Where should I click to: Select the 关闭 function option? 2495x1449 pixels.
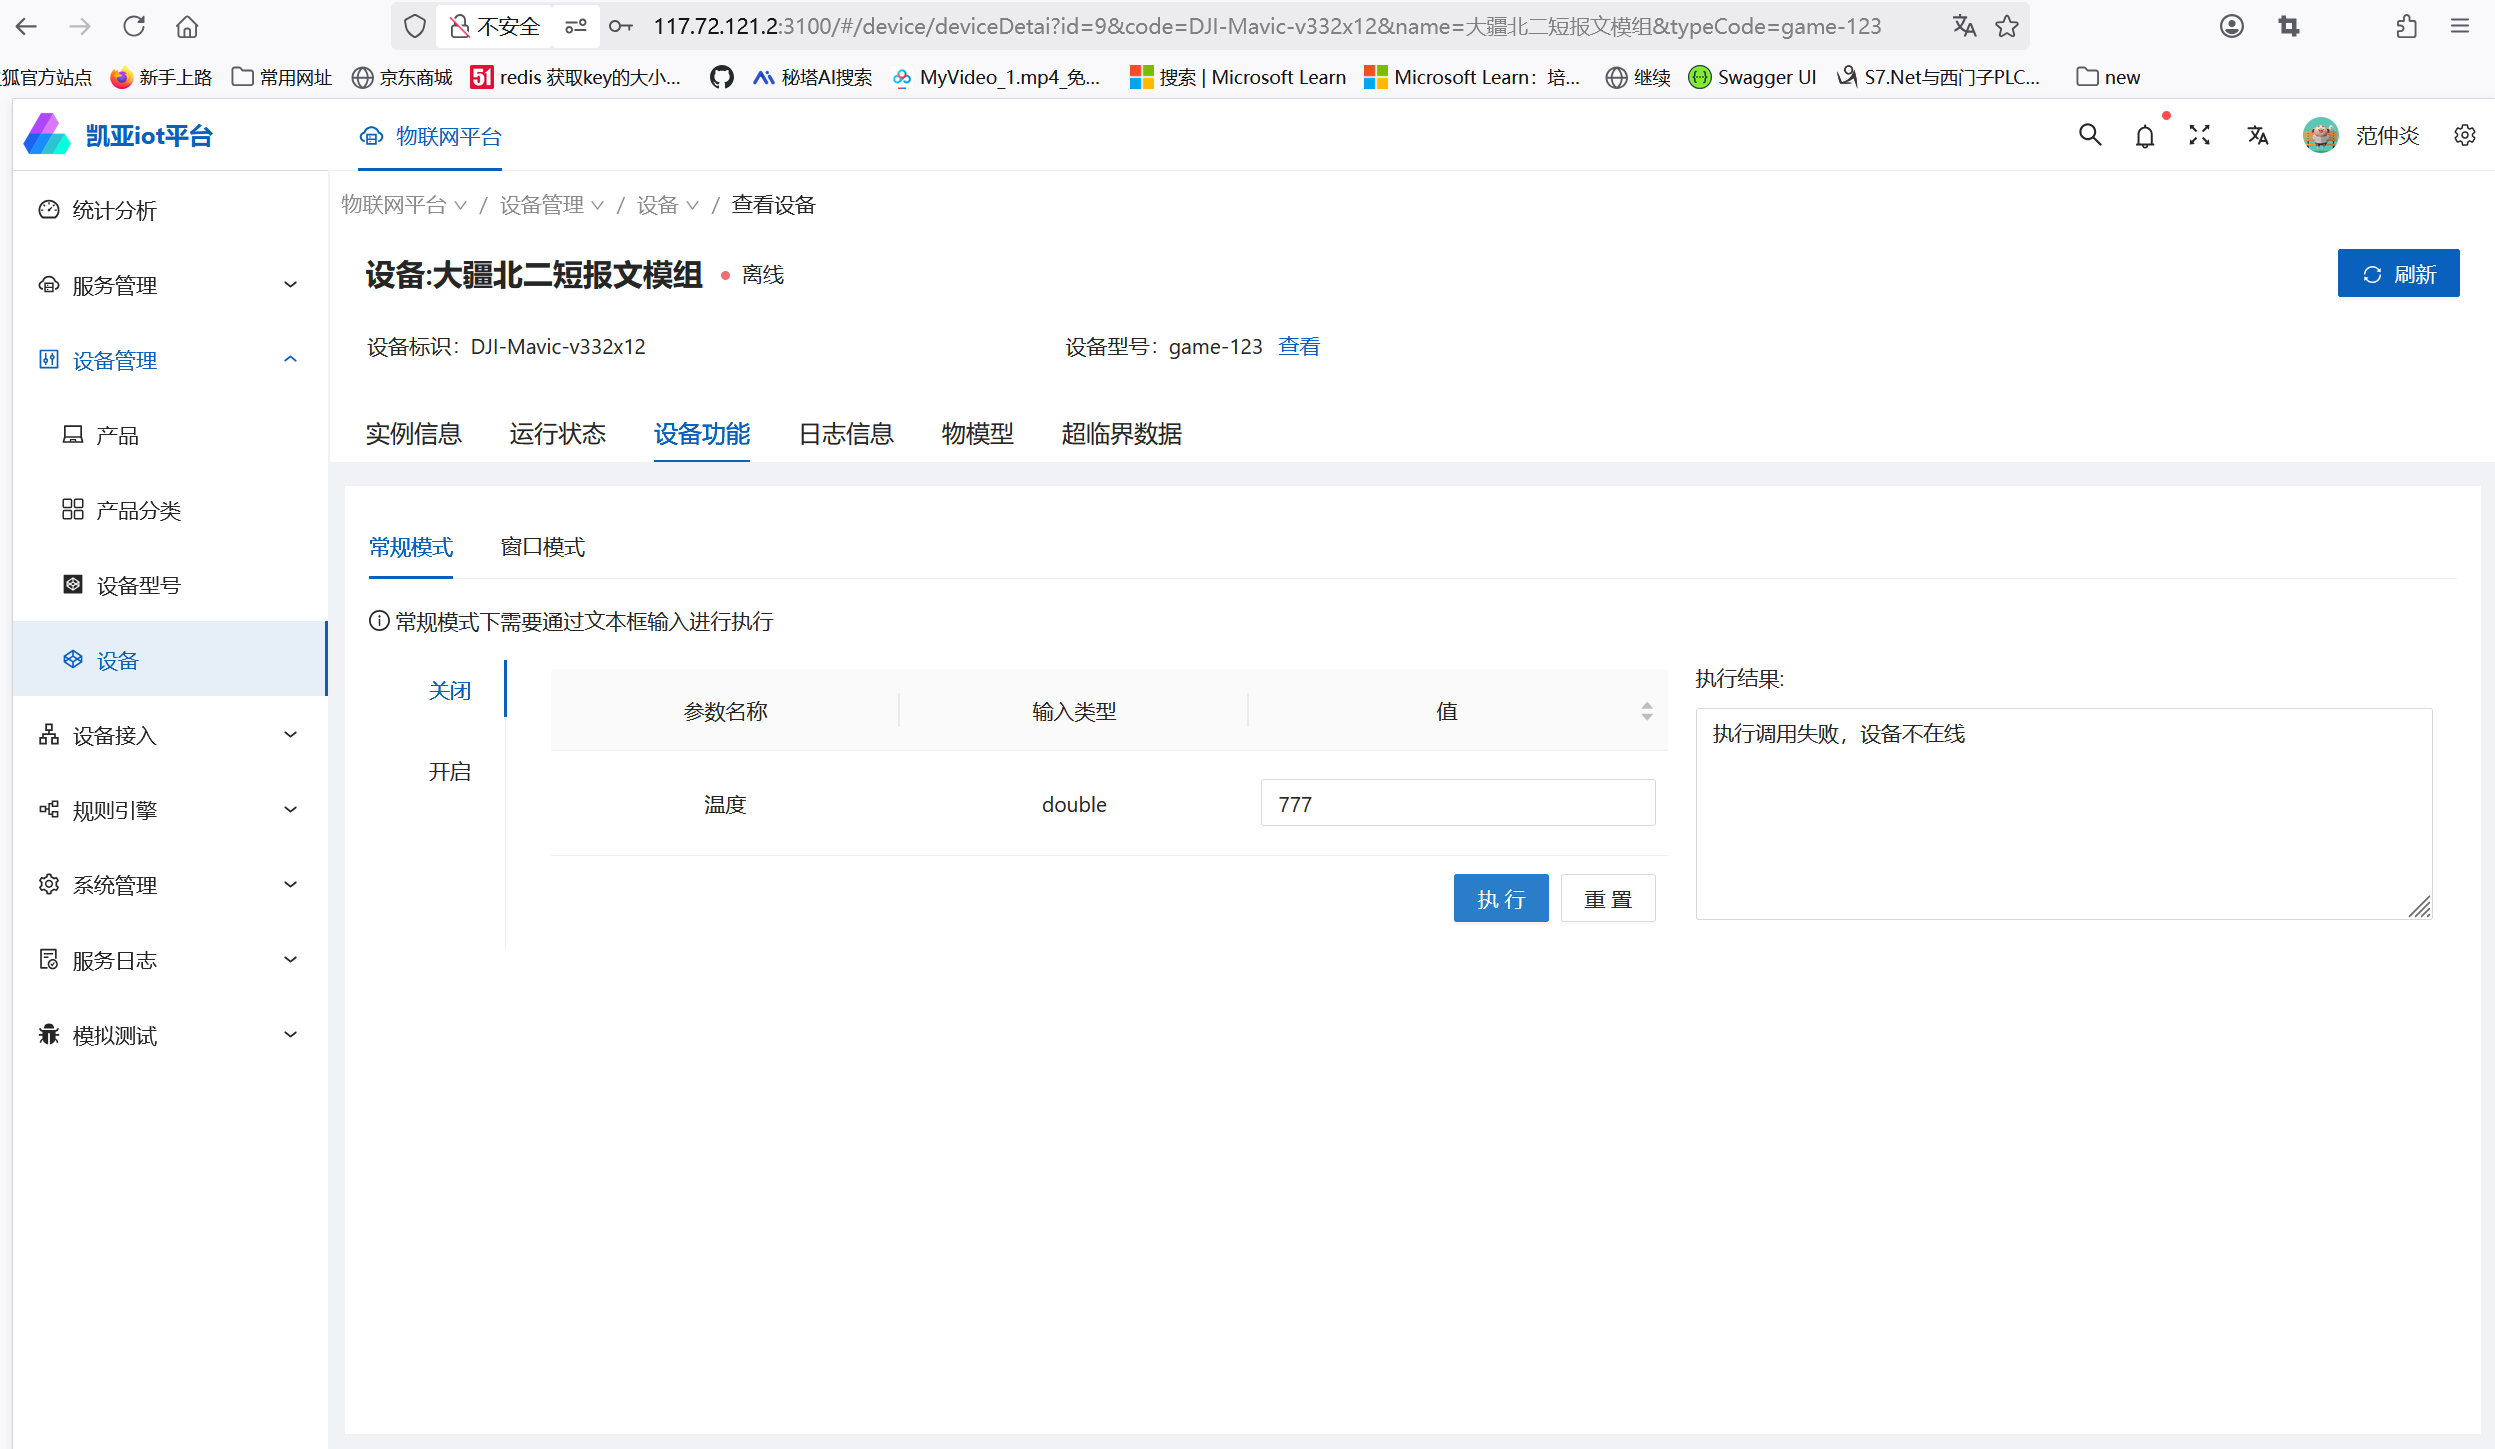(449, 691)
